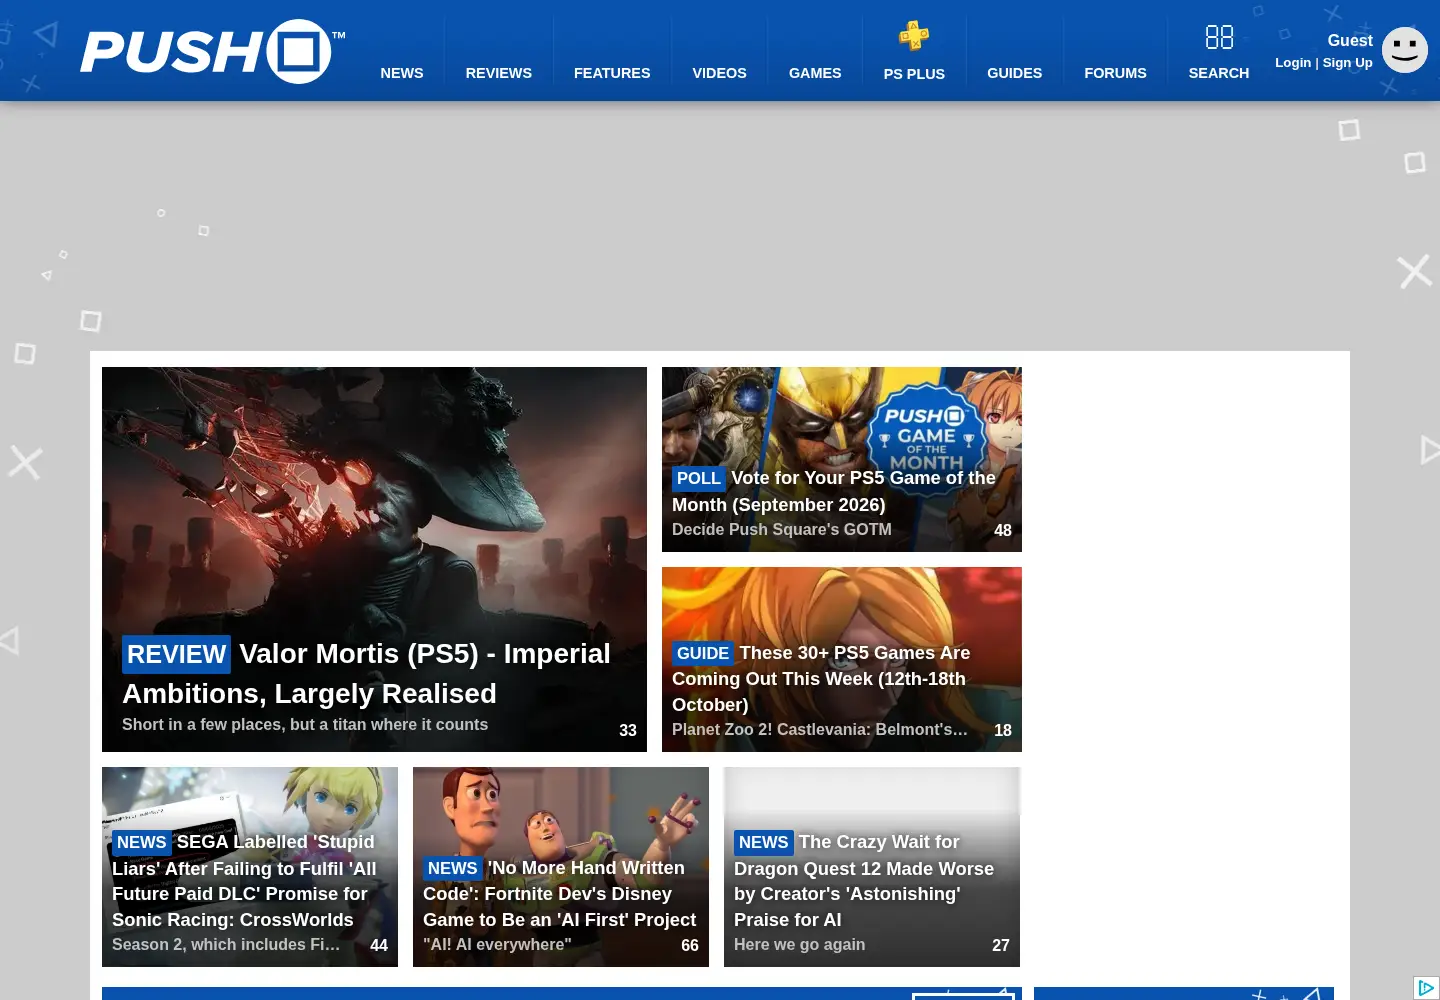View 27 comments on Dragon Quest 12 story

pos(1001,946)
